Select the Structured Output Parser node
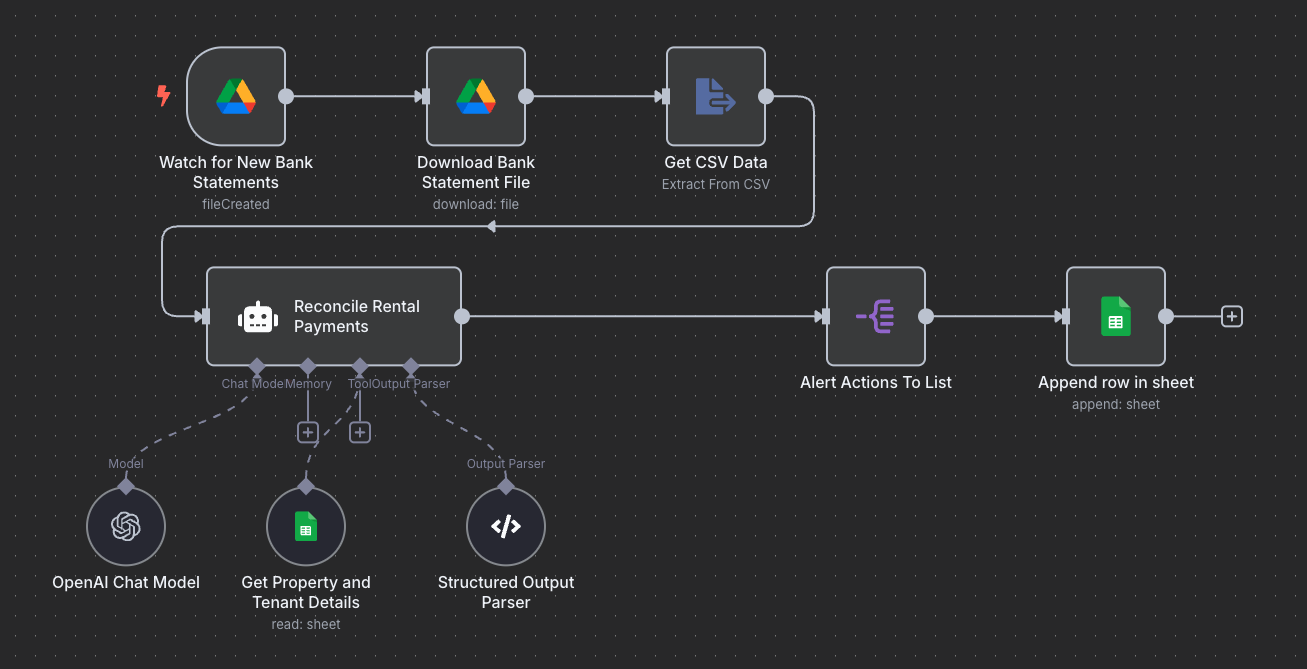 [506, 526]
